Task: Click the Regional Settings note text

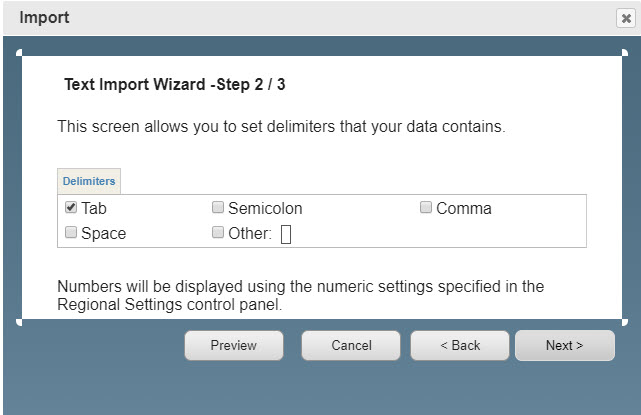Action: [x=300, y=295]
